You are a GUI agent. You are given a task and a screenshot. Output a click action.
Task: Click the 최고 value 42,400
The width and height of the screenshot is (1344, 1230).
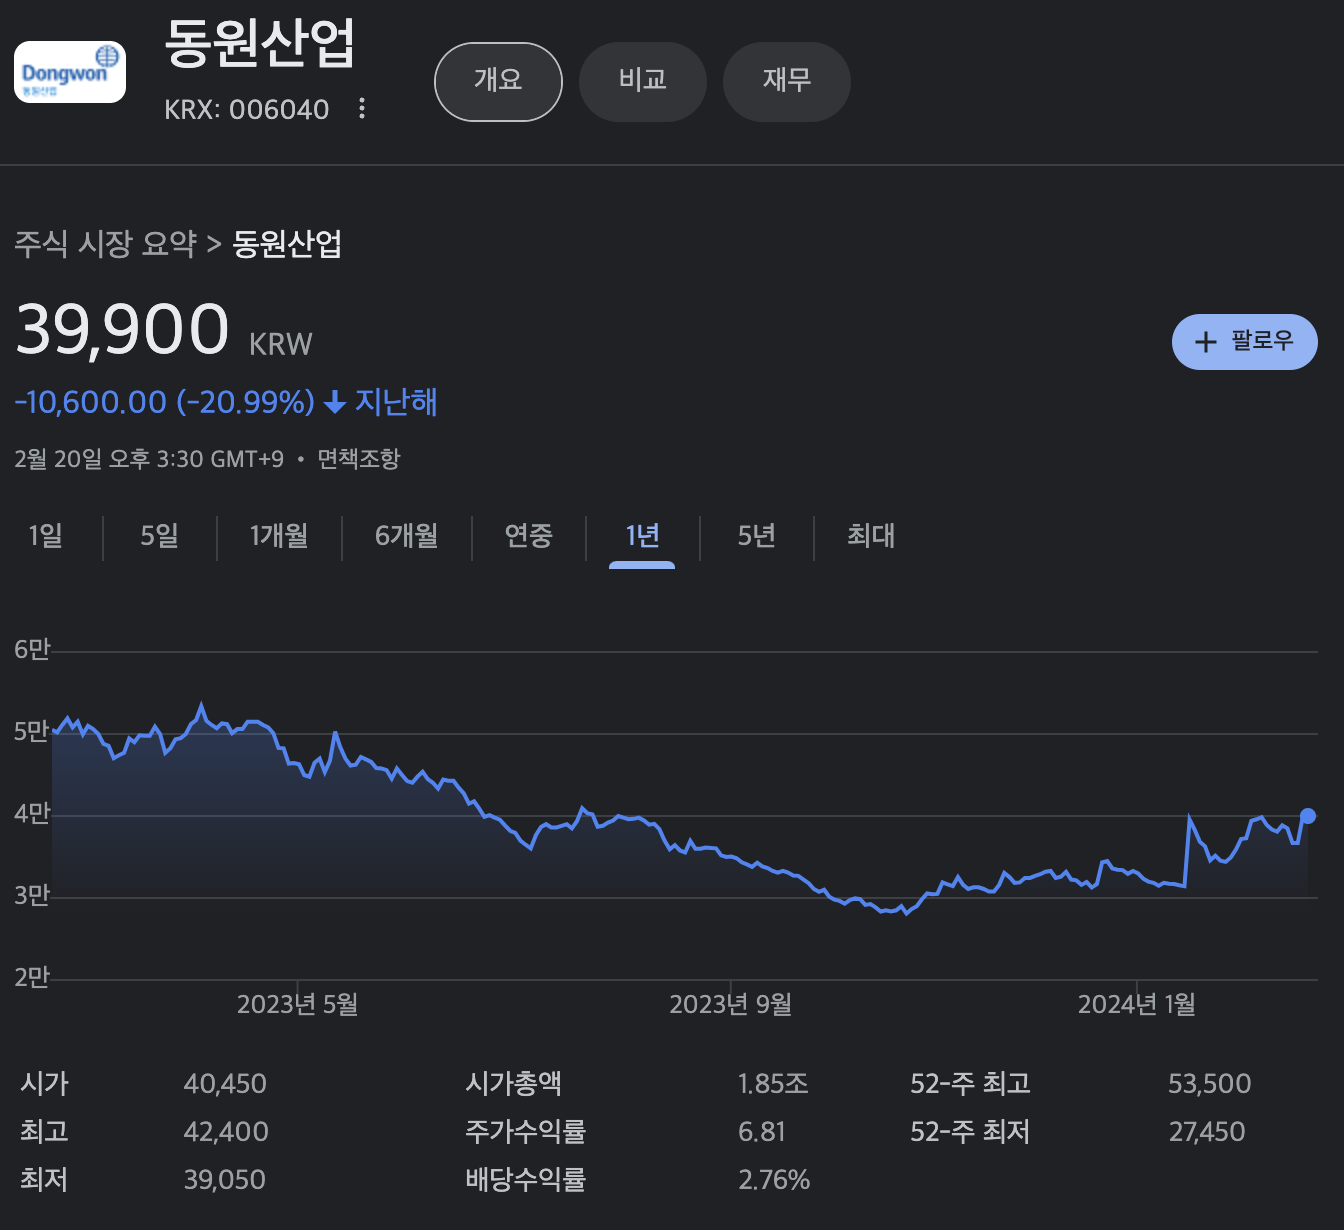coord(226,1132)
